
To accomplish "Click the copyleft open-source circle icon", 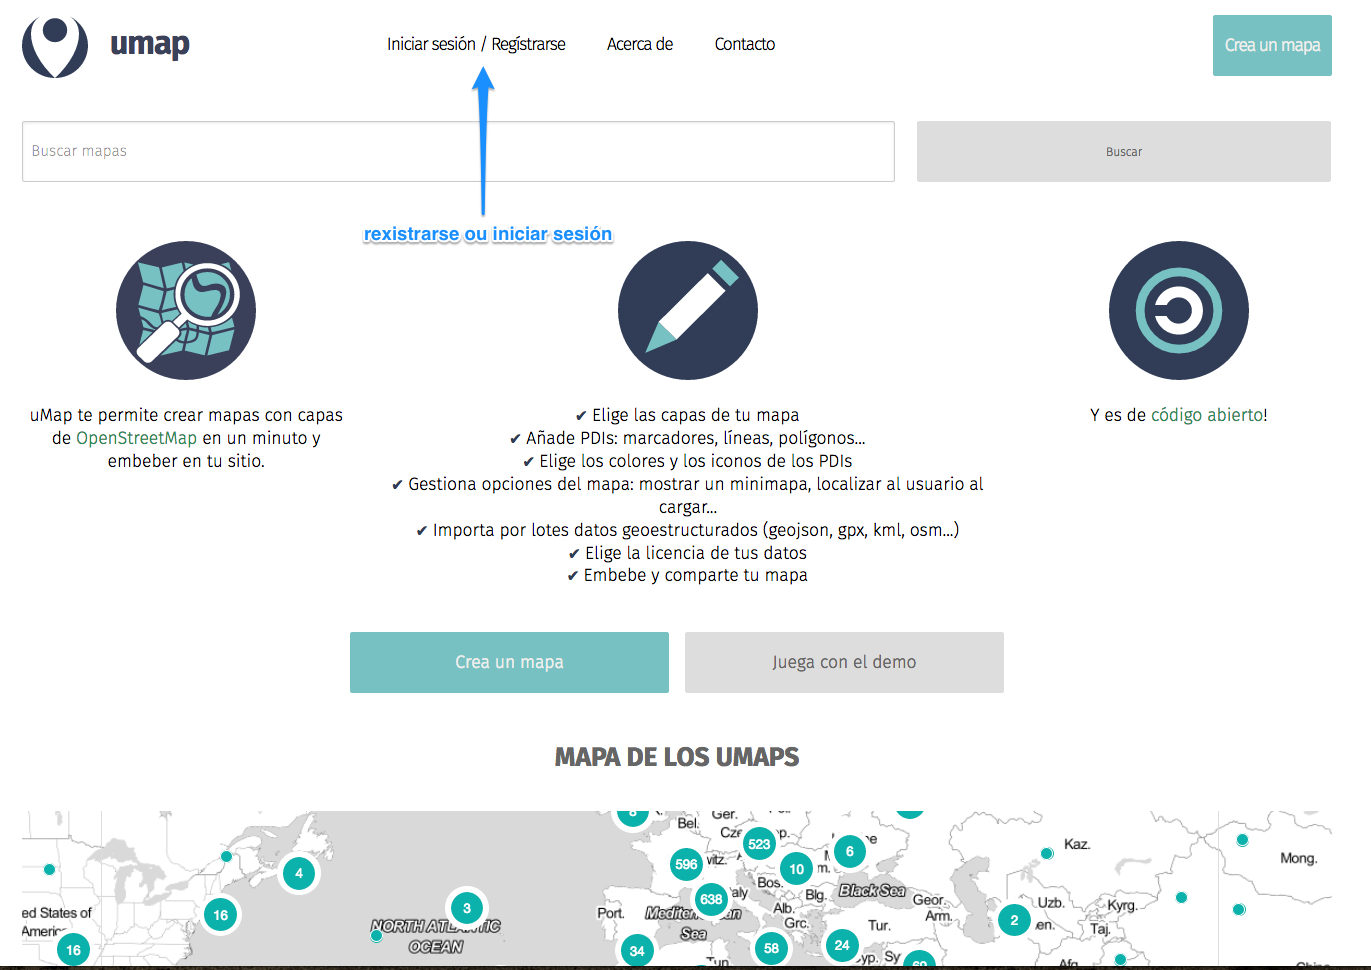I will (1178, 310).
